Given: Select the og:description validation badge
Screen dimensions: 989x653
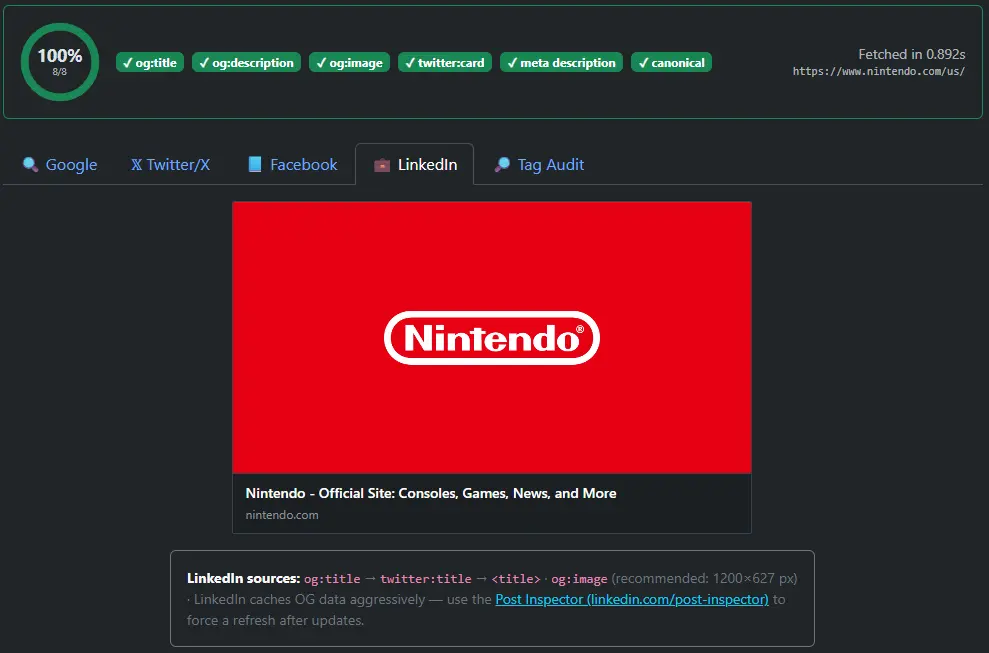Looking at the screenshot, I should pyautogui.click(x=246, y=62).
